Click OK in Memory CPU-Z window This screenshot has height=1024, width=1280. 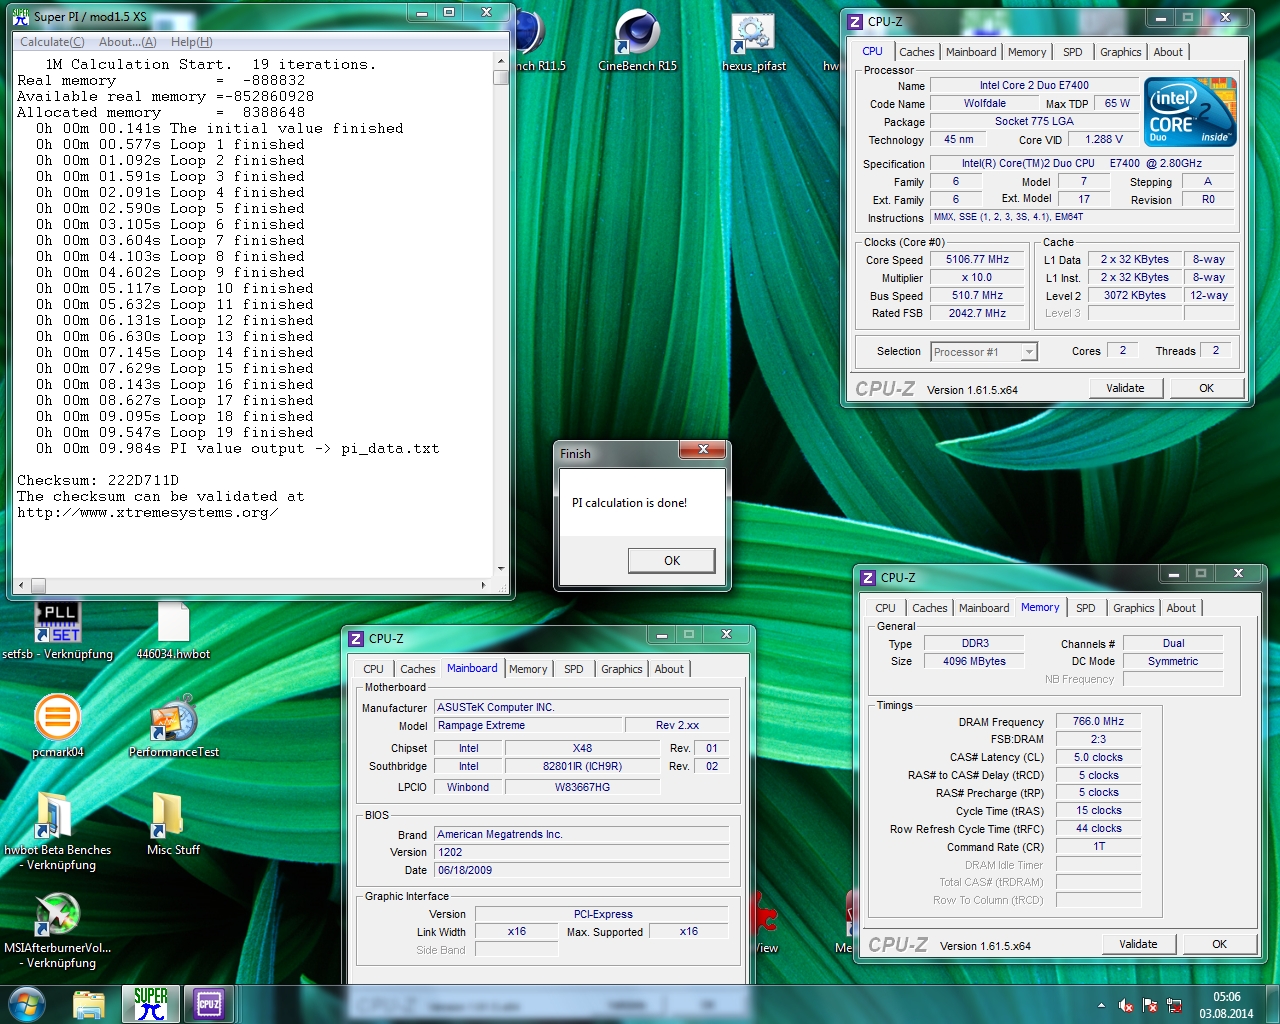(x=1219, y=944)
